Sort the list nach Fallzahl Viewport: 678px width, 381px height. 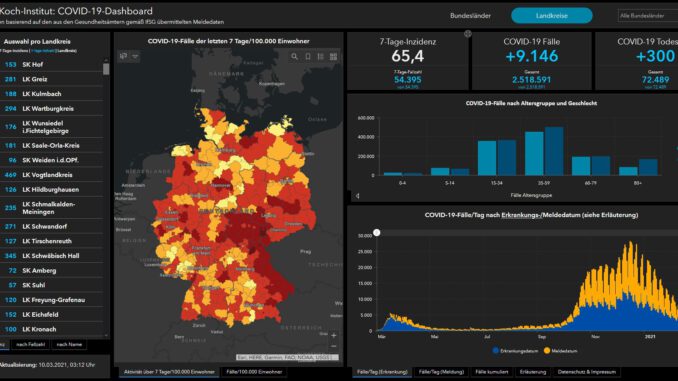point(30,345)
